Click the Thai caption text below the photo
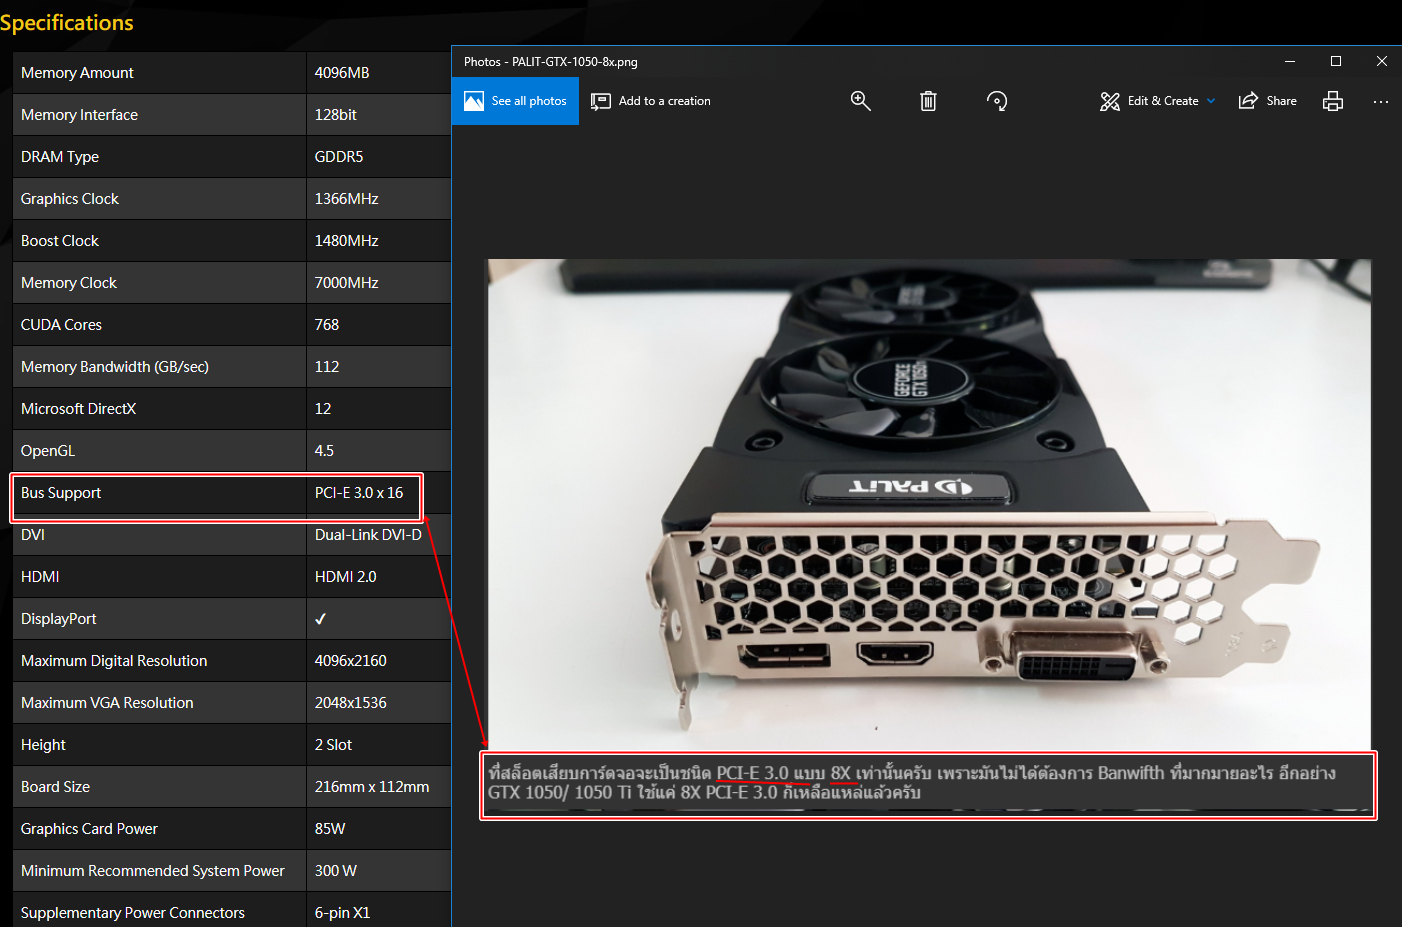1402x927 pixels. click(912, 783)
